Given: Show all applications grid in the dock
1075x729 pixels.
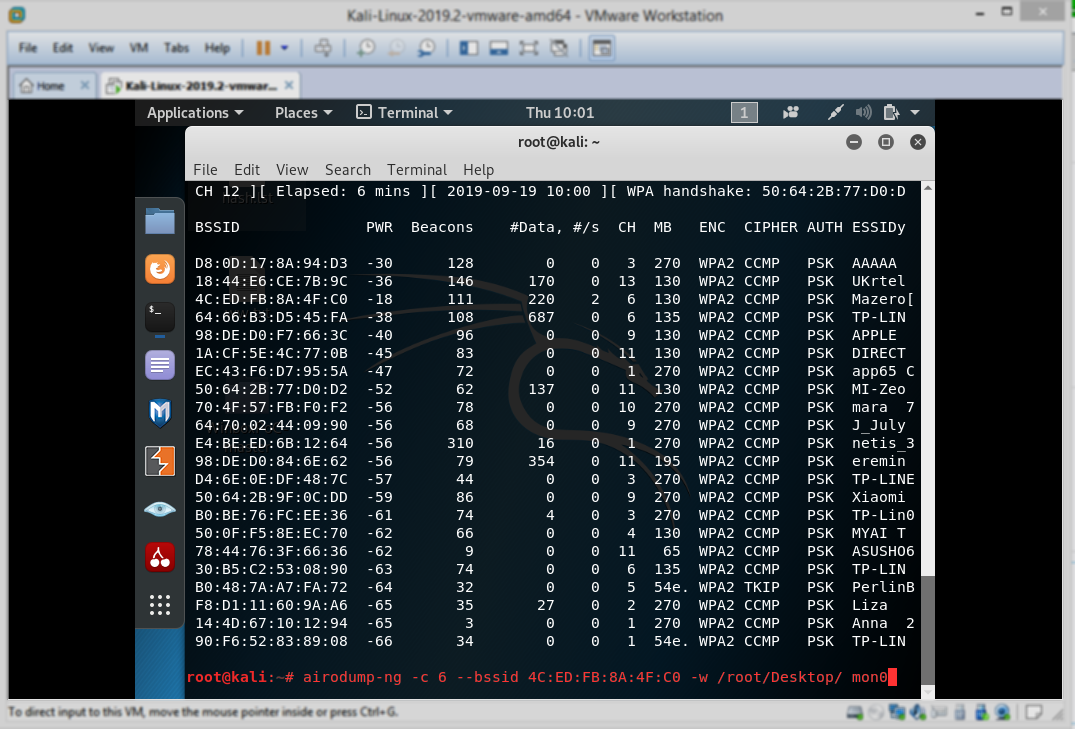Looking at the screenshot, I should pyautogui.click(x=160, y=604).
